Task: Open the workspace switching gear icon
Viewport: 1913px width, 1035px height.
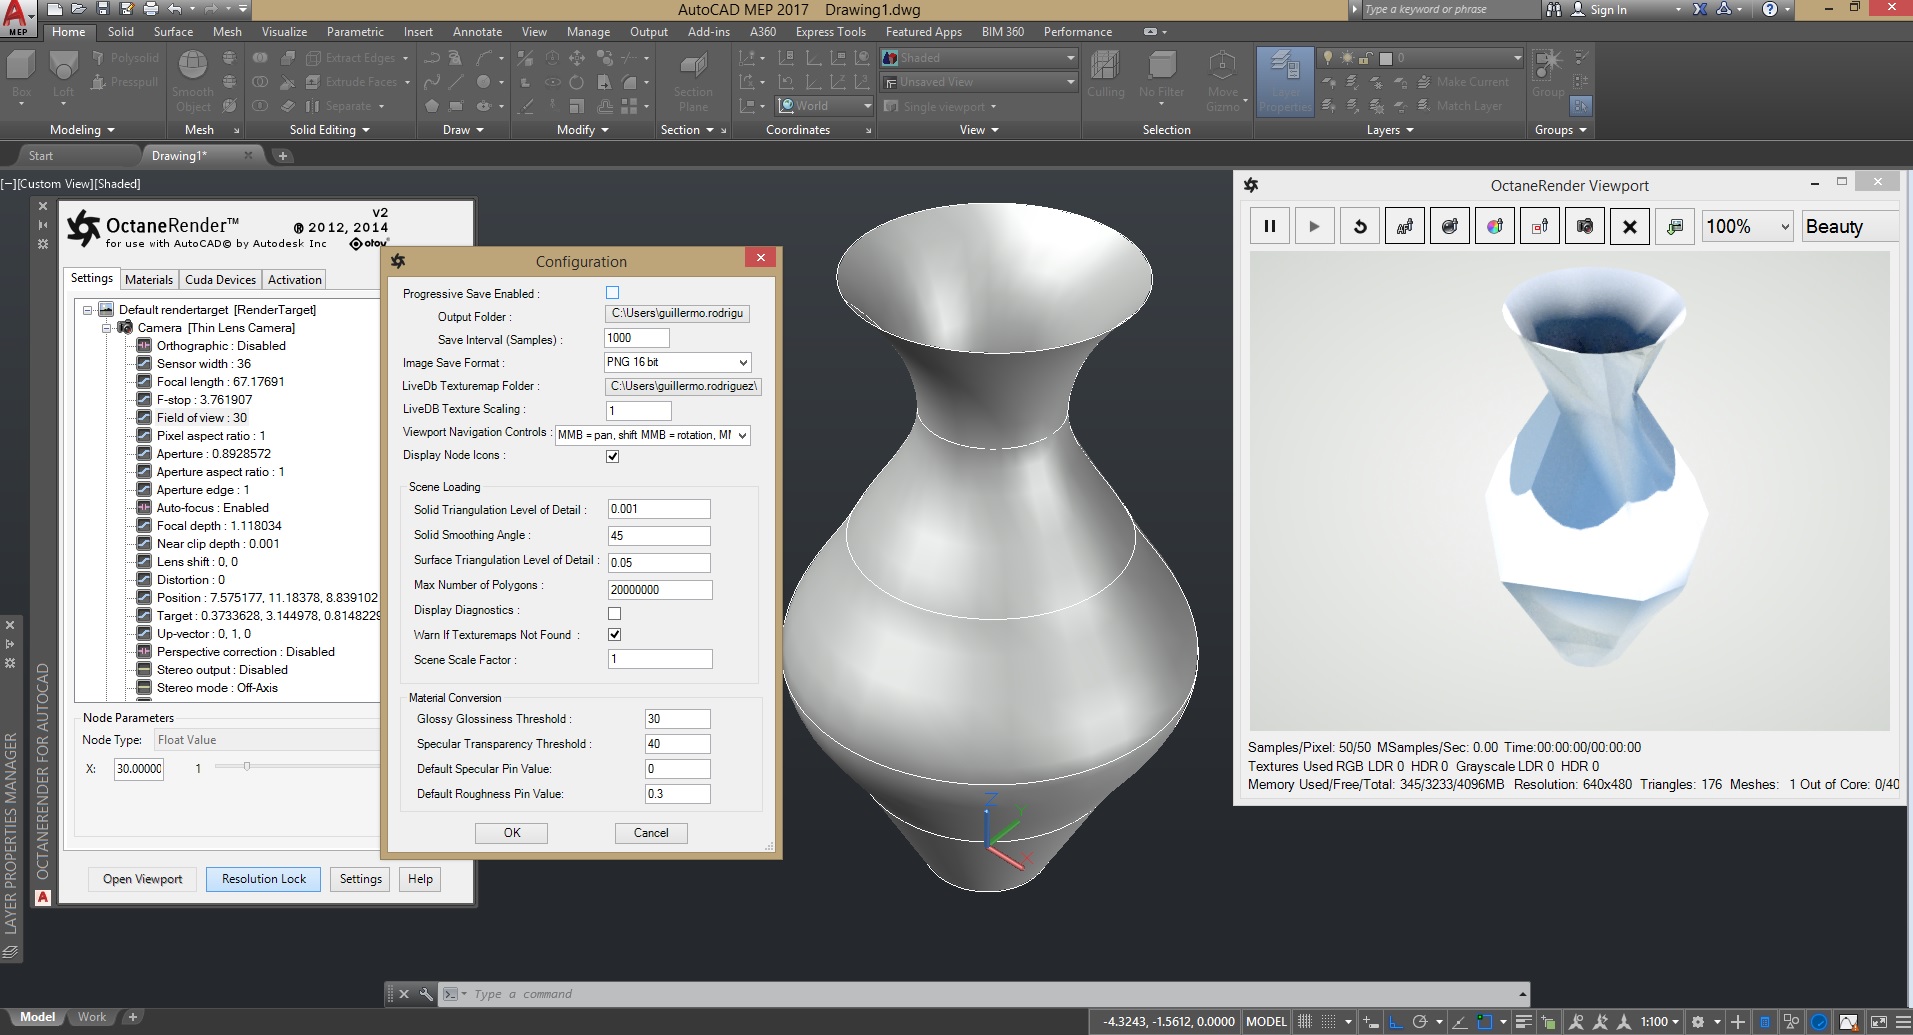Action: pos(1697,1022)
